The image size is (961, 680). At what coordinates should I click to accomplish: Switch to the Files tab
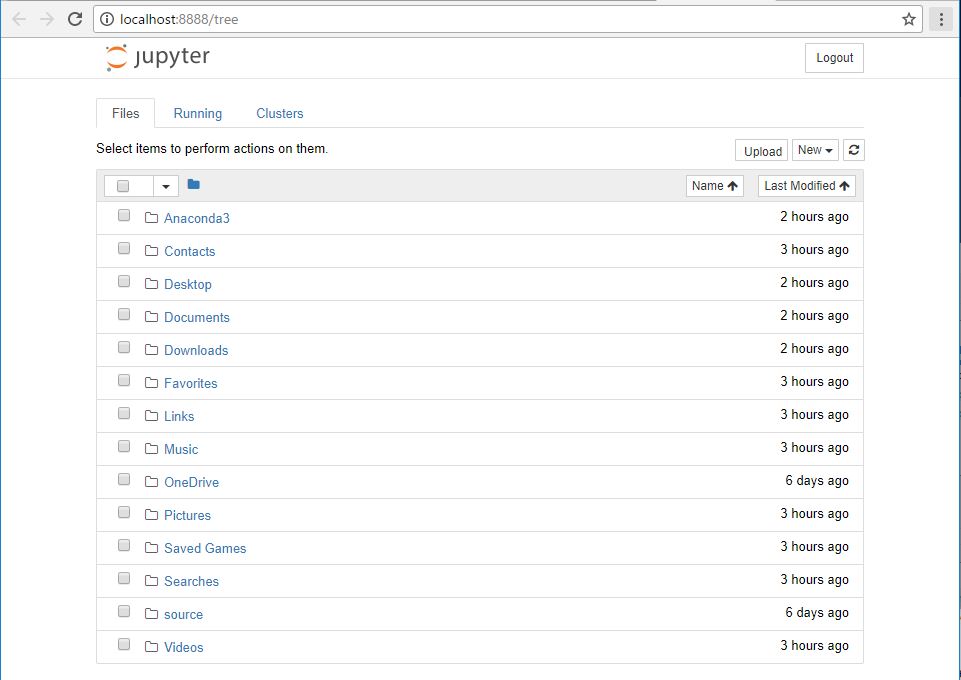pyautogui.click(x=126, y=113)
